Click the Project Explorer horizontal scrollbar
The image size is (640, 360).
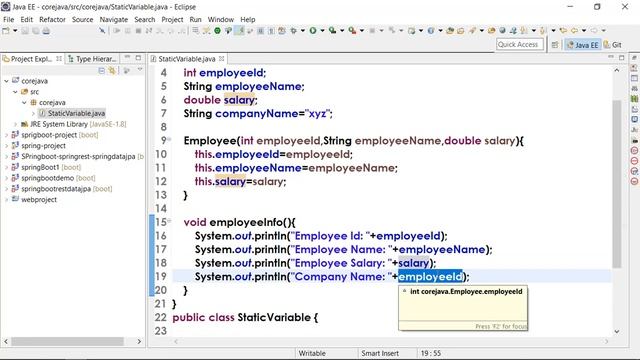pyautogui.click(x=67, y=341)
